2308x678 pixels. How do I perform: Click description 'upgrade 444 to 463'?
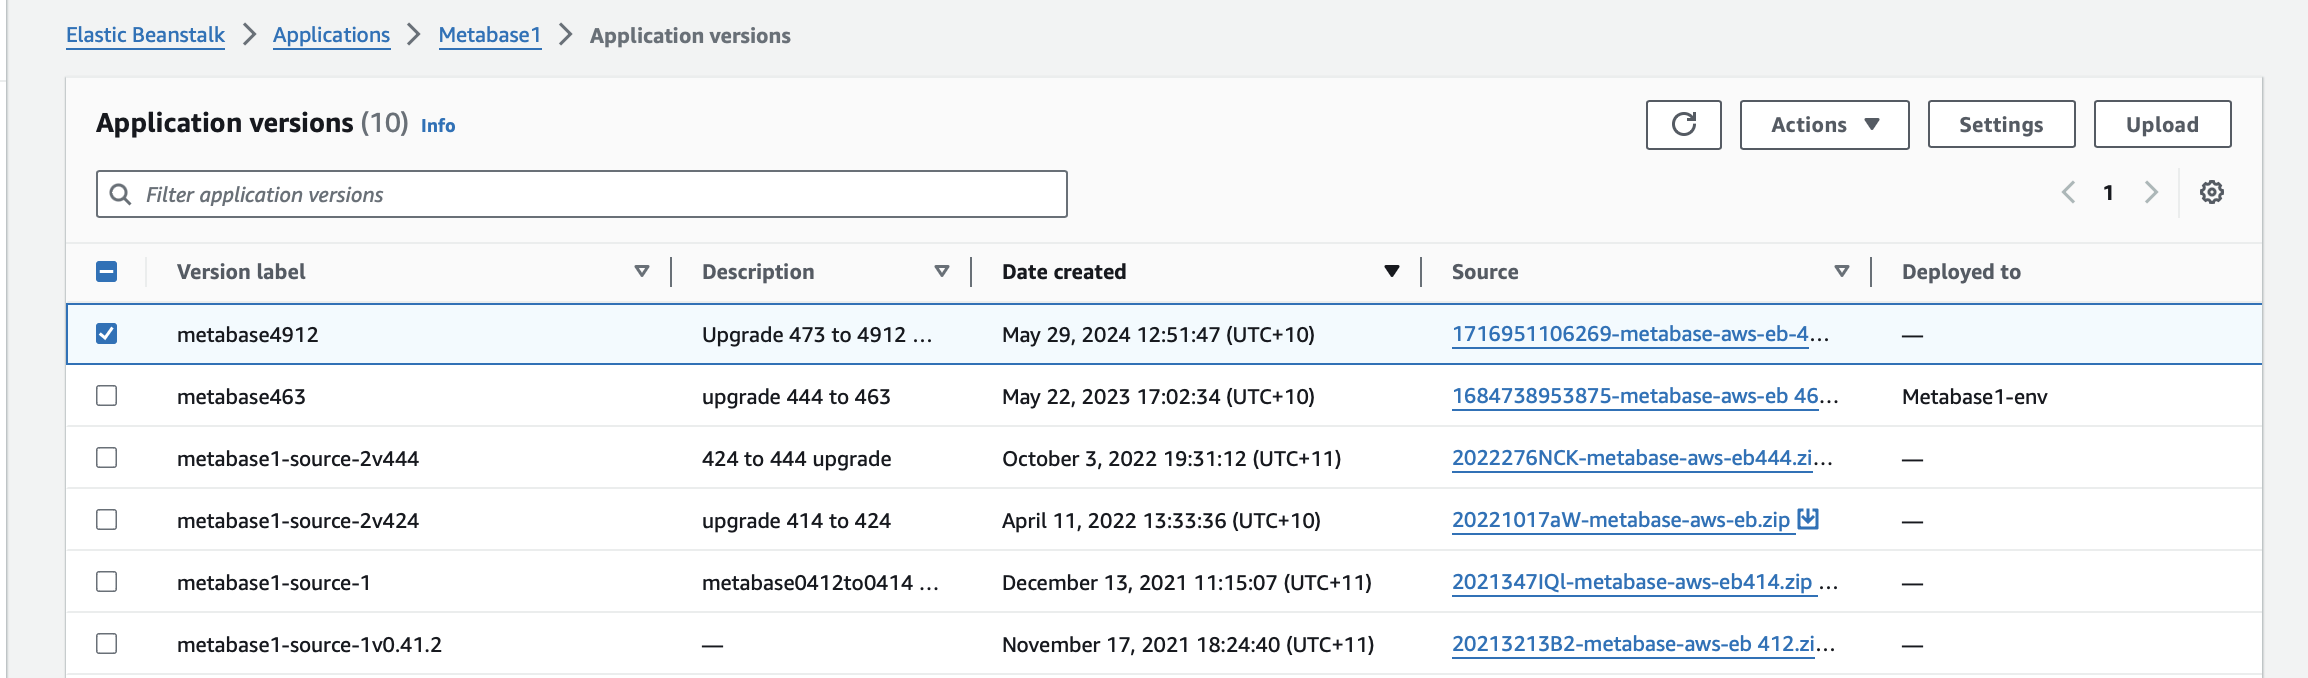[x=796, y=397]
